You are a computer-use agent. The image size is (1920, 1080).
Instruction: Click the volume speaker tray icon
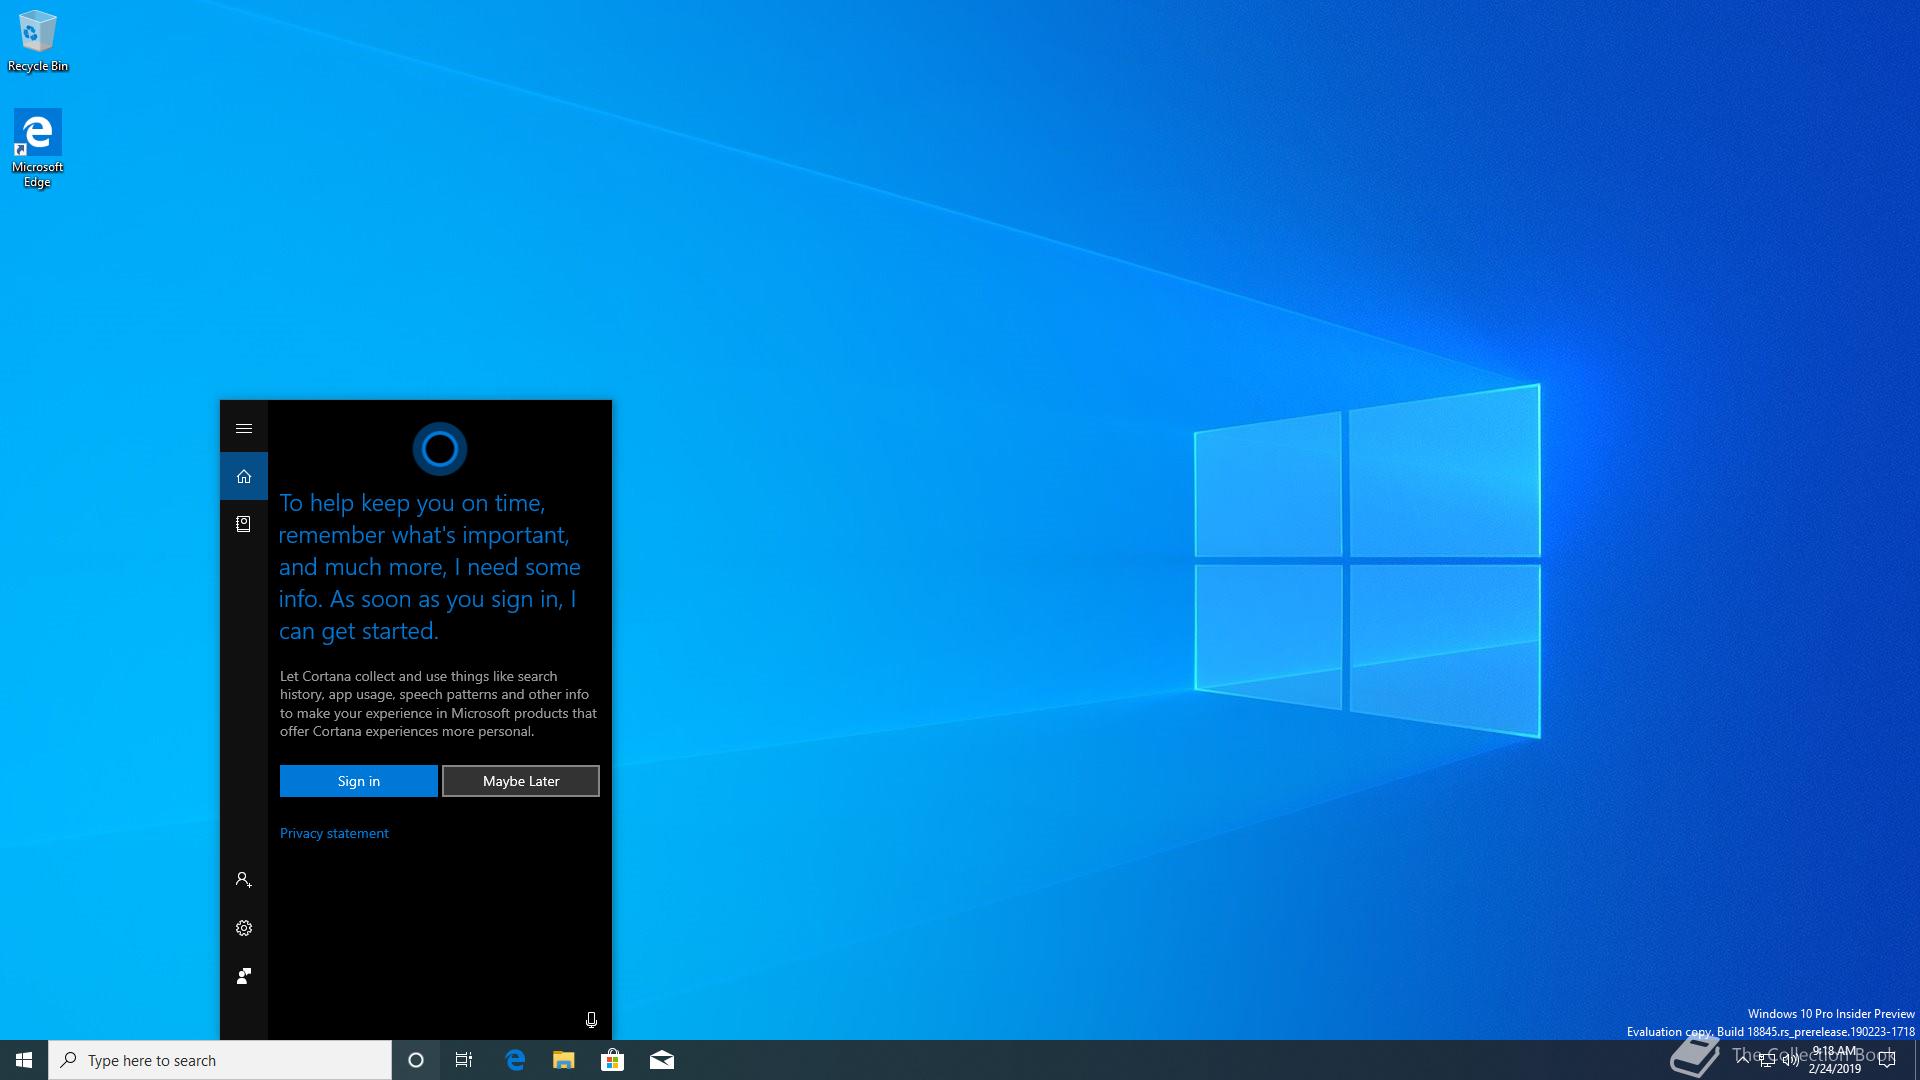(x=1791, y=1060)
